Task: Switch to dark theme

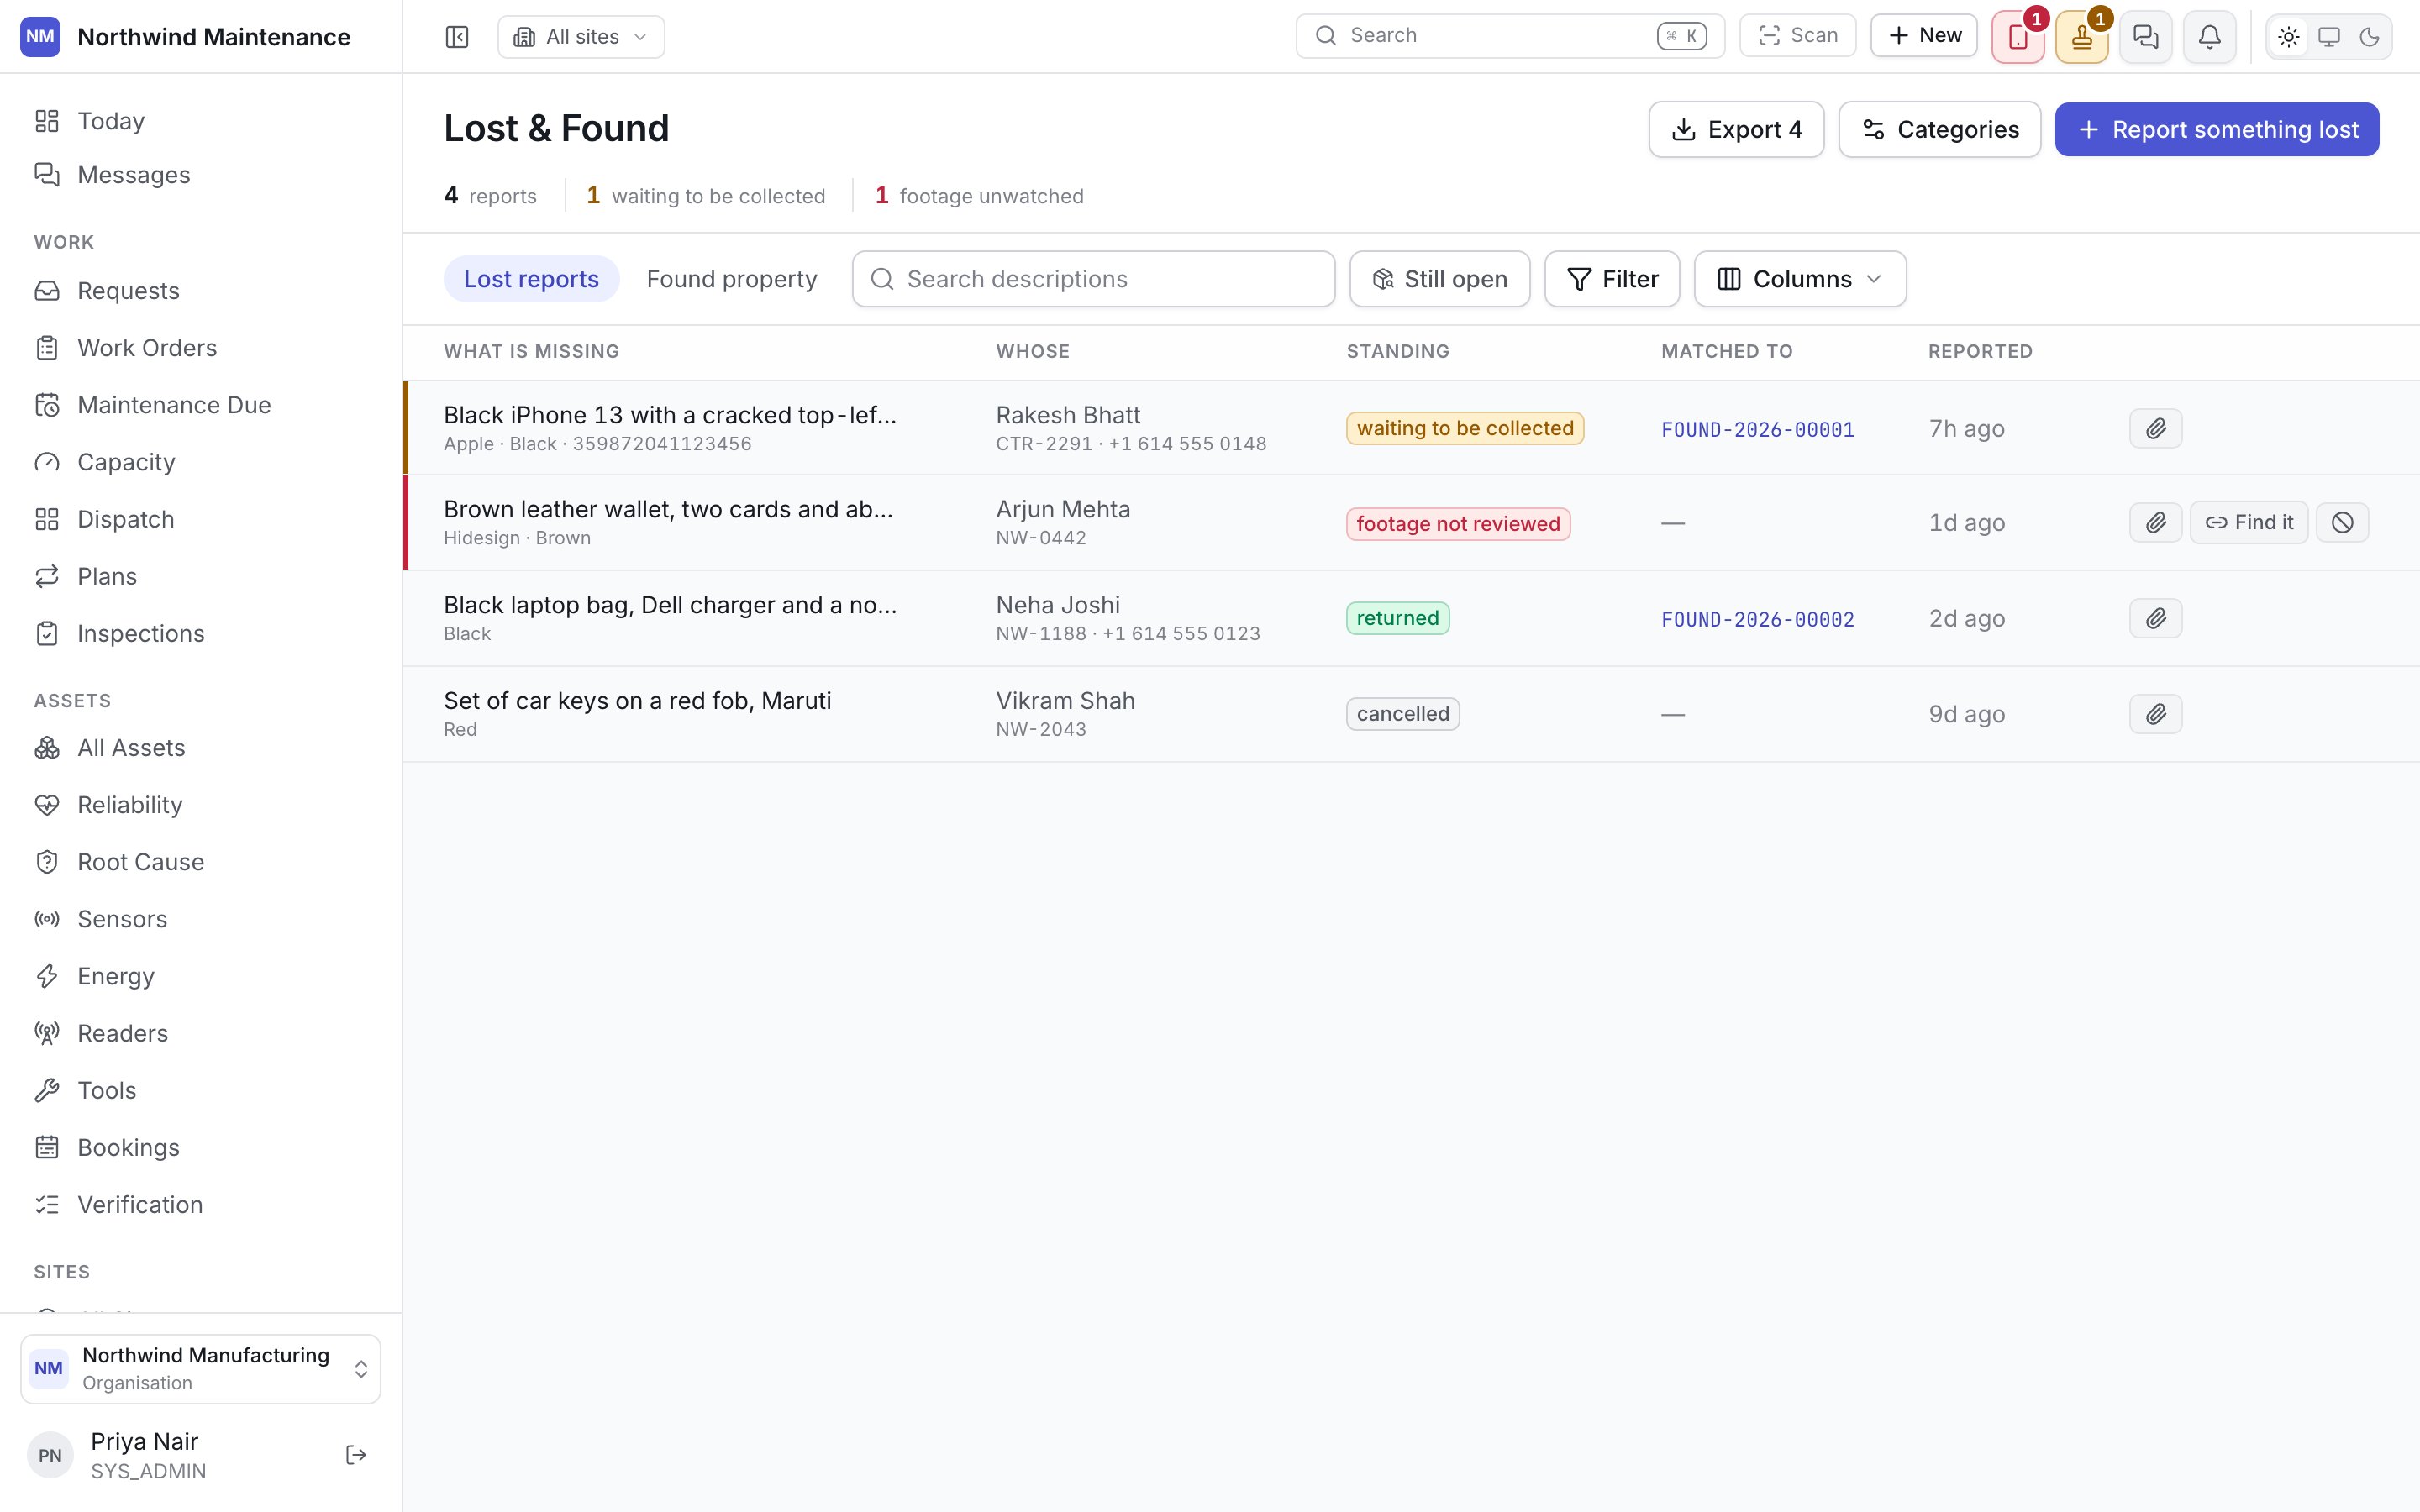Action: 2369,37
